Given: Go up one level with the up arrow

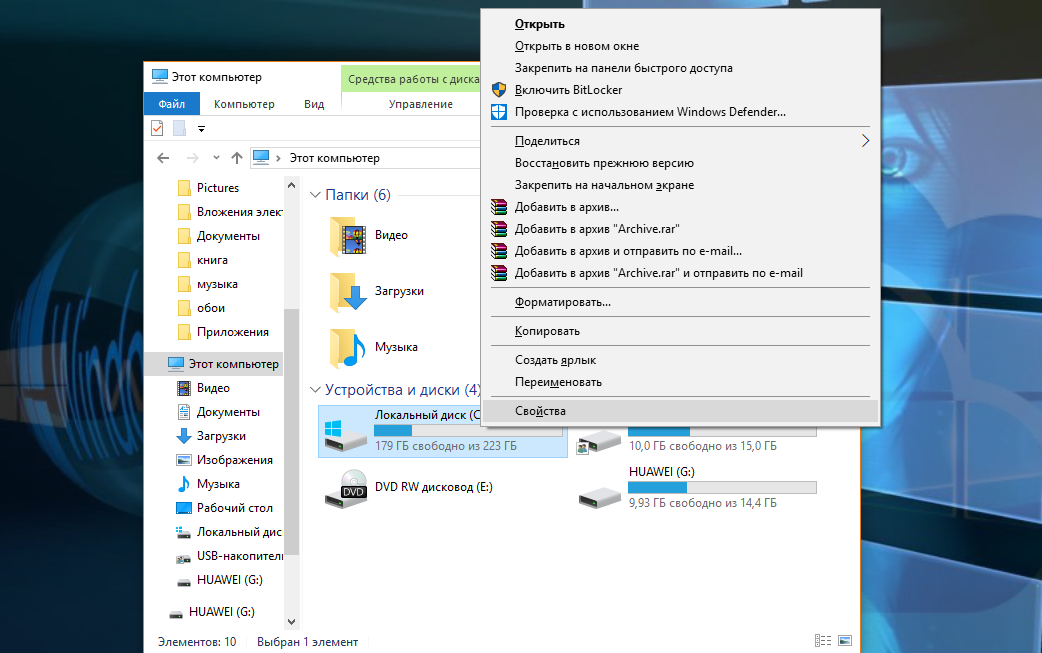Looking at the screenshot, I should (x=237, y=158).
